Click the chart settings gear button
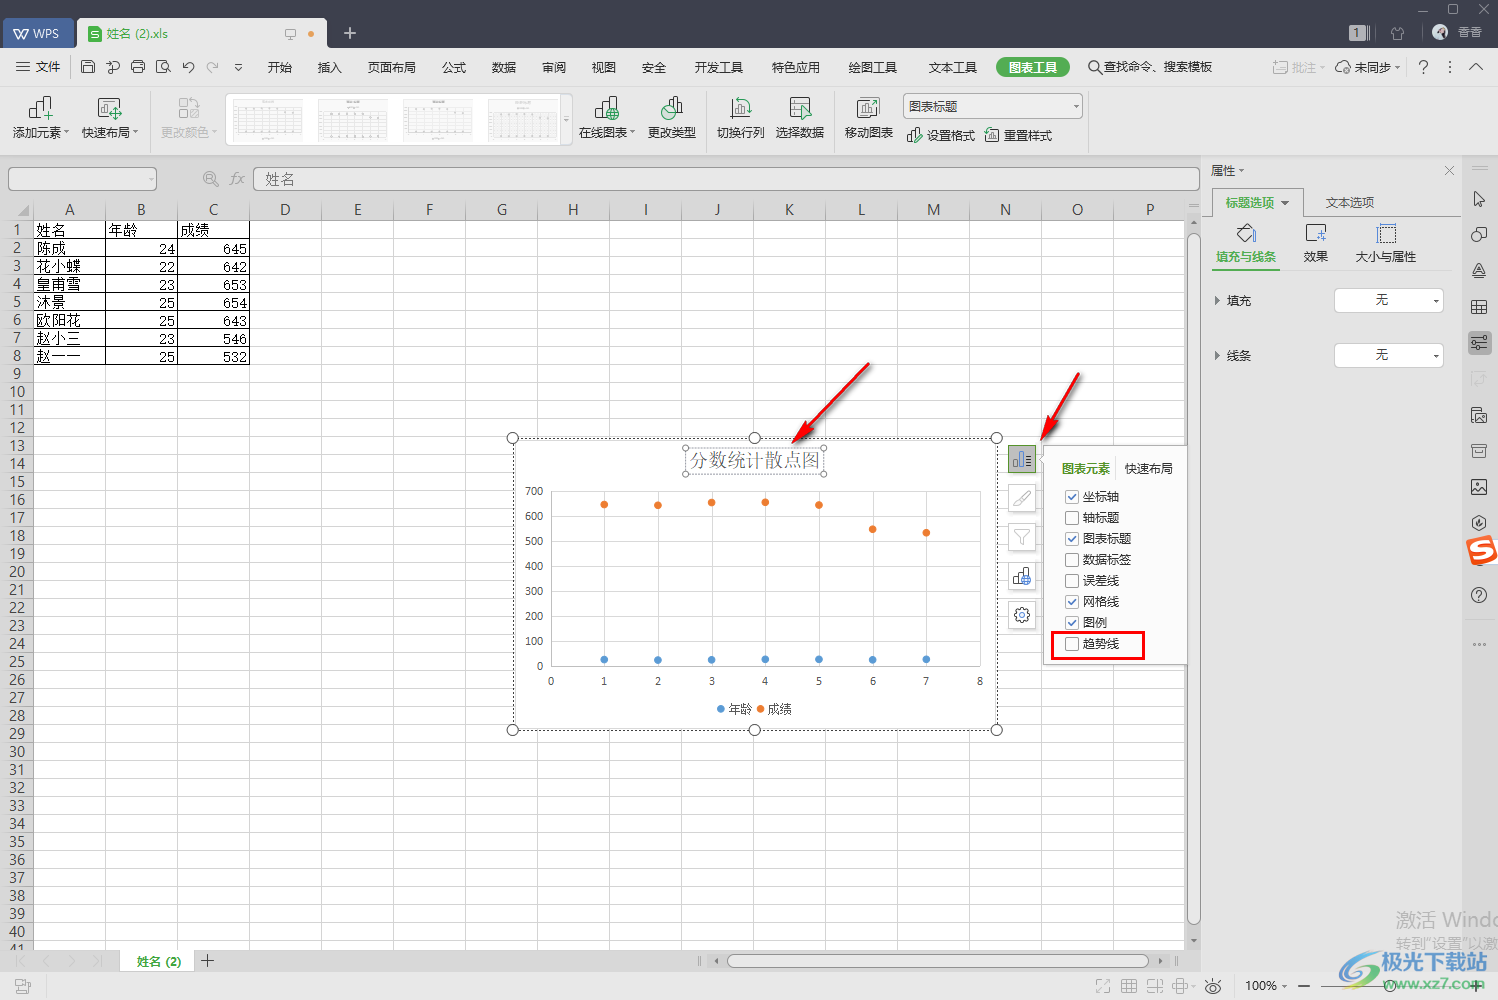Screen dimensions: 1498x1000 point(1021,615)
